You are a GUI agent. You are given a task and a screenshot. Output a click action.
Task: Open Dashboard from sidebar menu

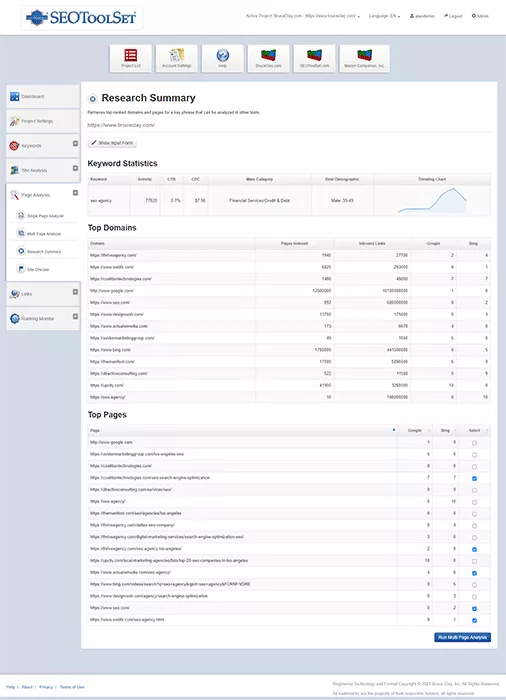43,96
